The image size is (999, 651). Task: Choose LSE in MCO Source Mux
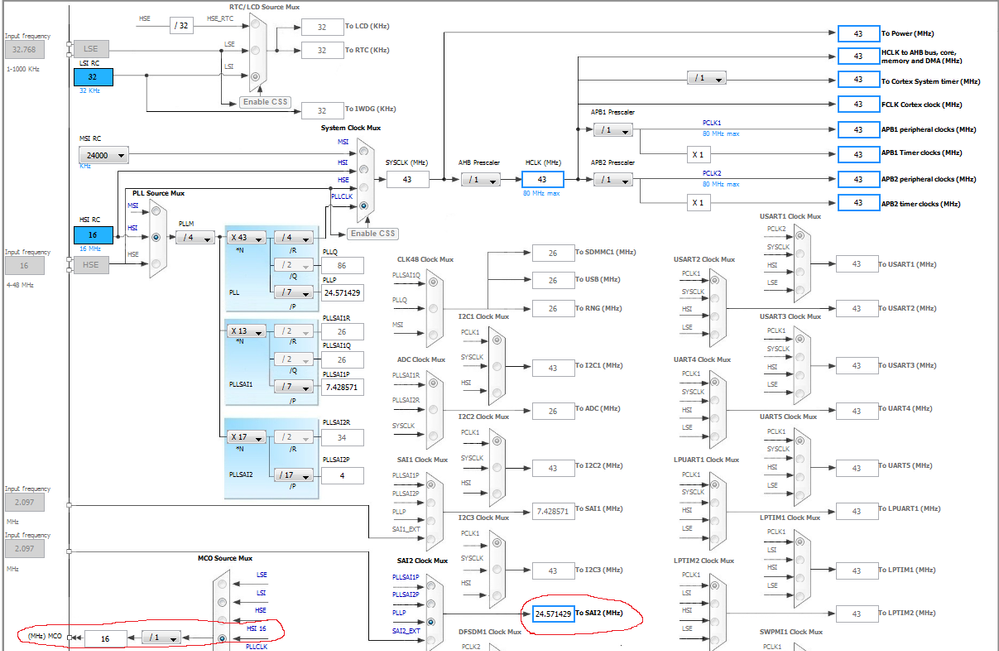tap(222, 583)
